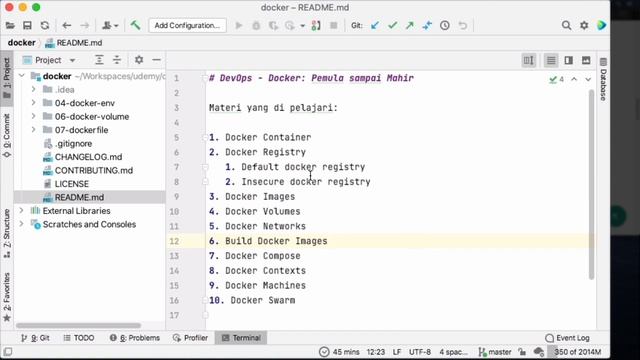Open the run targets dropdown near debug icons
The image size is (640, 360).
(302, 25)
